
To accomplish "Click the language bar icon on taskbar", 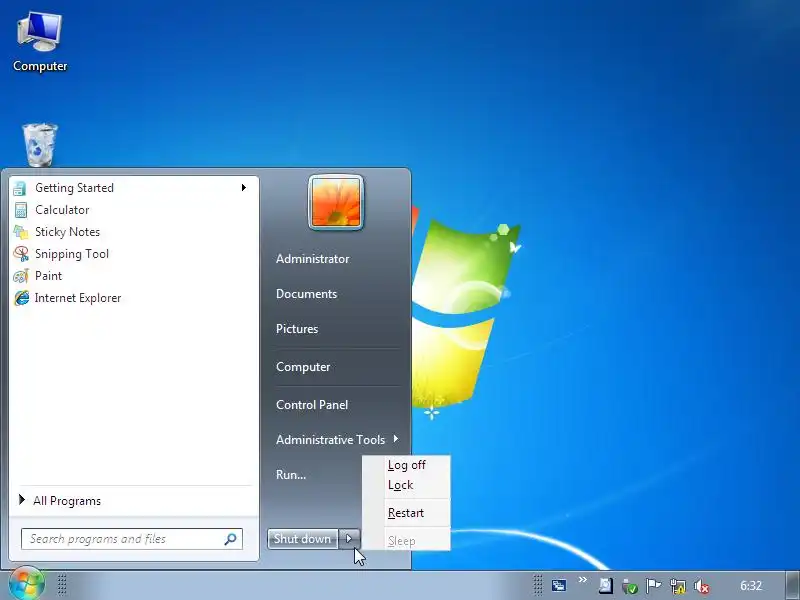I will 559,585.
